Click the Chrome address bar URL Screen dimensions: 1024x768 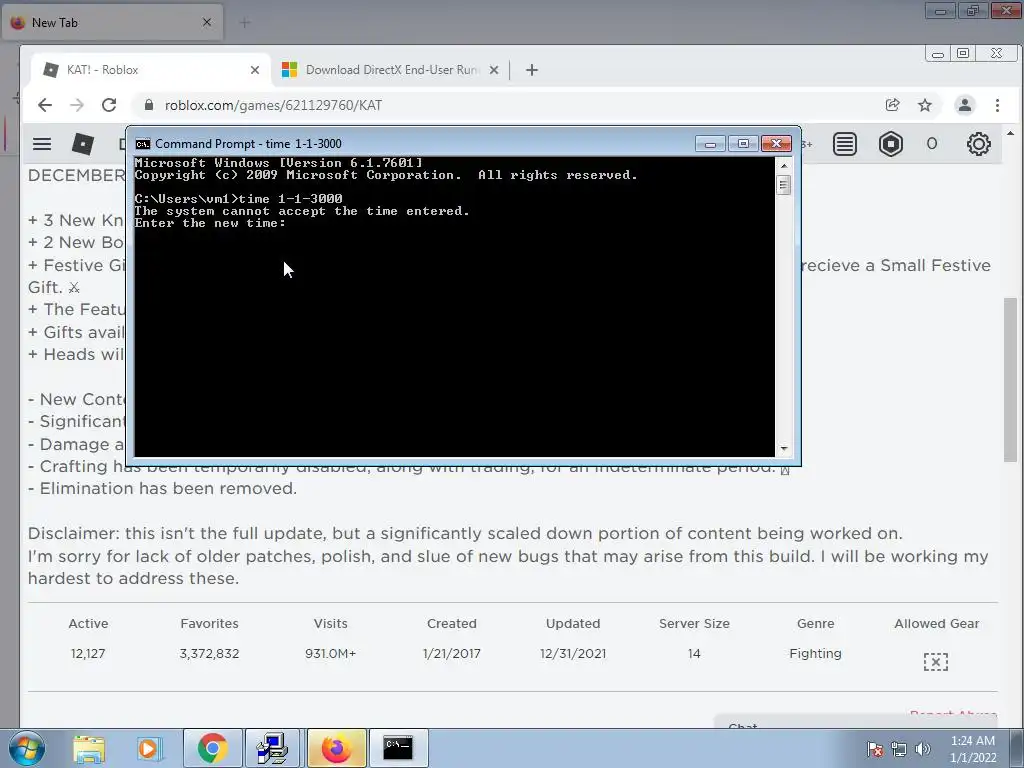(273, 105)
